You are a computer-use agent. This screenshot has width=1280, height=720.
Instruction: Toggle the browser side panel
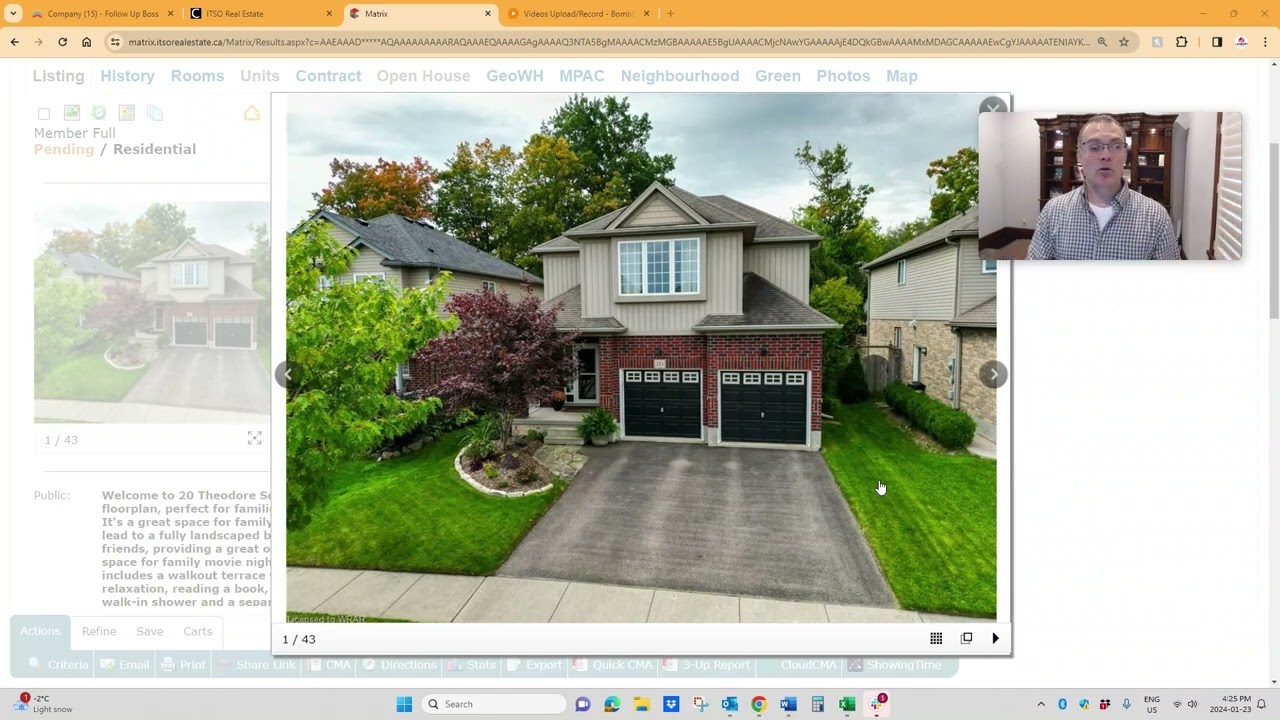click(1217, 42)
